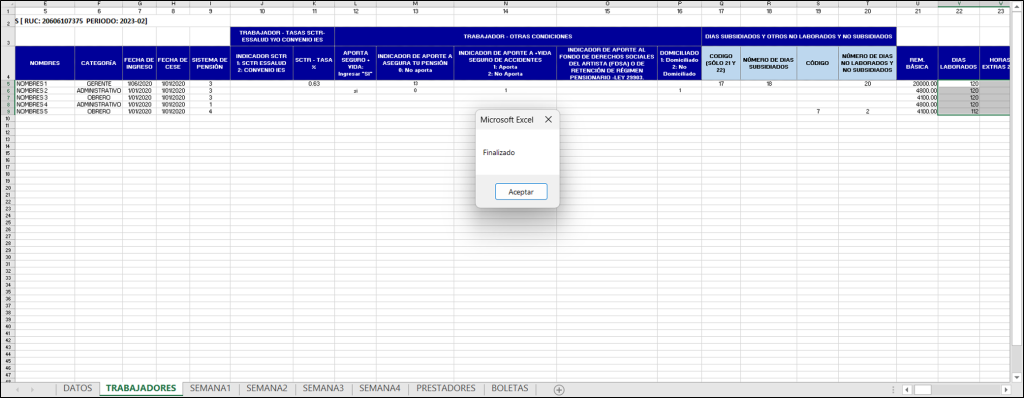Add a new sheet with the plus icon

point(558,389)
